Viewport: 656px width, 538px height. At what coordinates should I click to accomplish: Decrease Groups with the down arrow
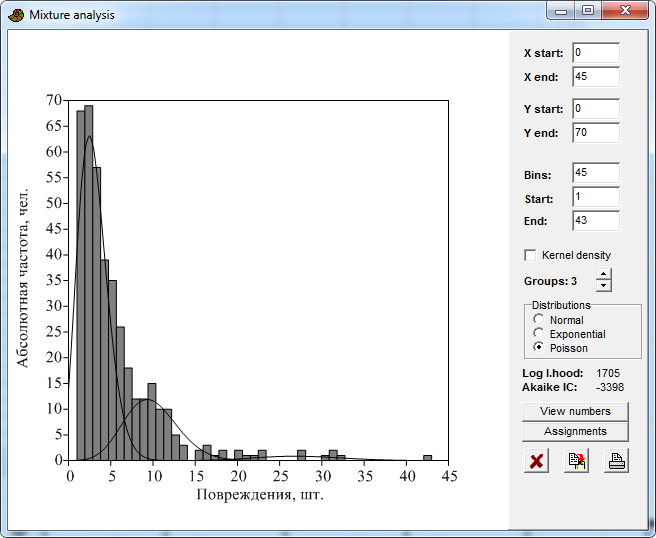[x=603, y=286]
